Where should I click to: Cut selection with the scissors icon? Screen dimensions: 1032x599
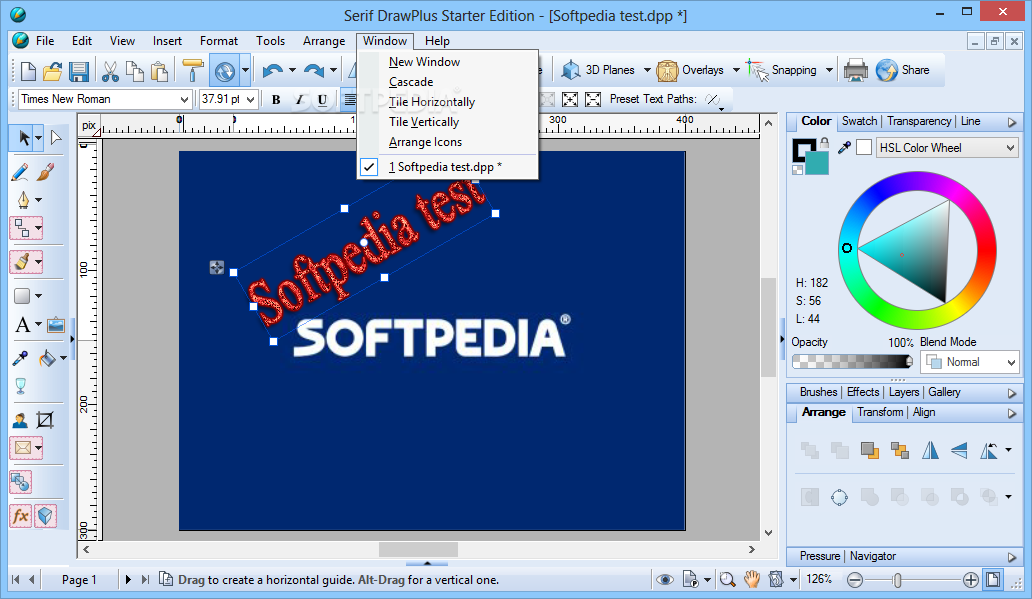tap(110, 70)
